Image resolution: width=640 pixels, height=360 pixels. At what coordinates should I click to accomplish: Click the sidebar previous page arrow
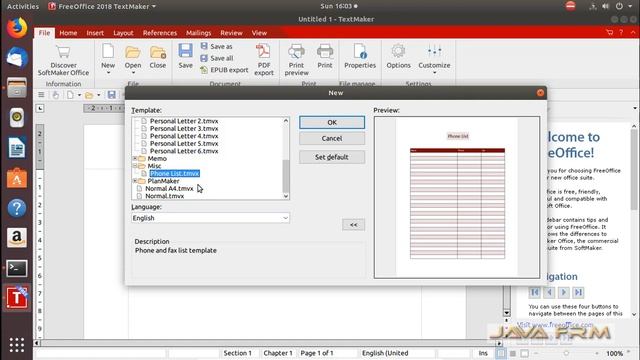click(549, 292)
